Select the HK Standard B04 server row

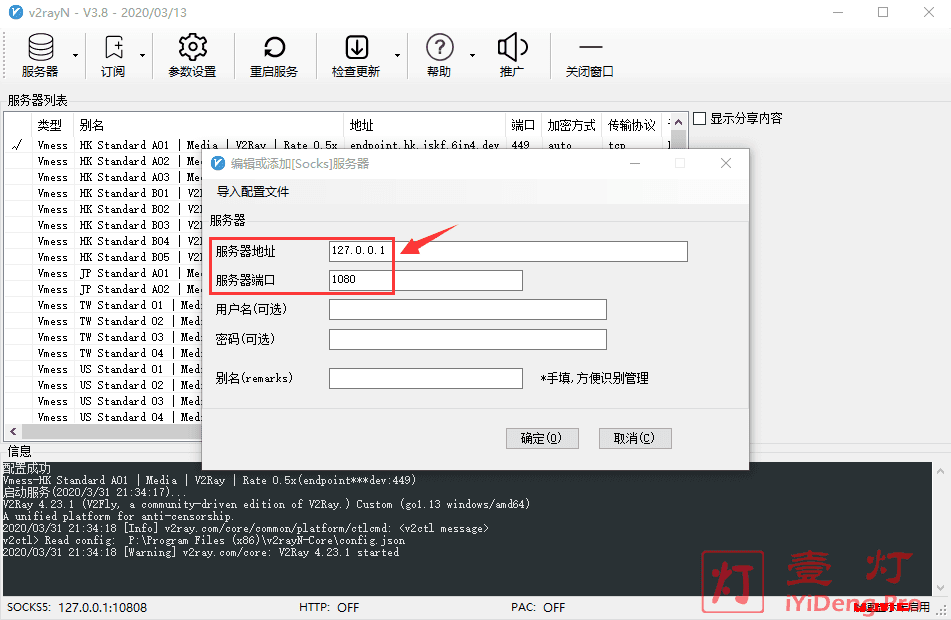103,241
